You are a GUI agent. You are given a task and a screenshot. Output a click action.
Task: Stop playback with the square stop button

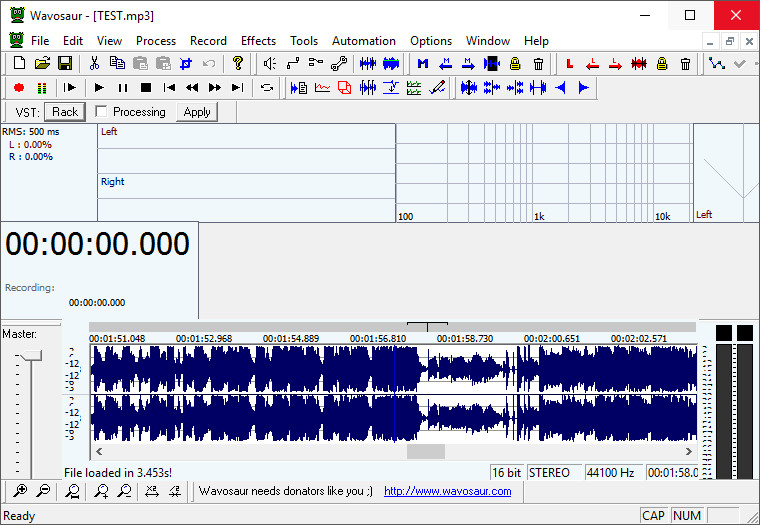pos(146,88)
